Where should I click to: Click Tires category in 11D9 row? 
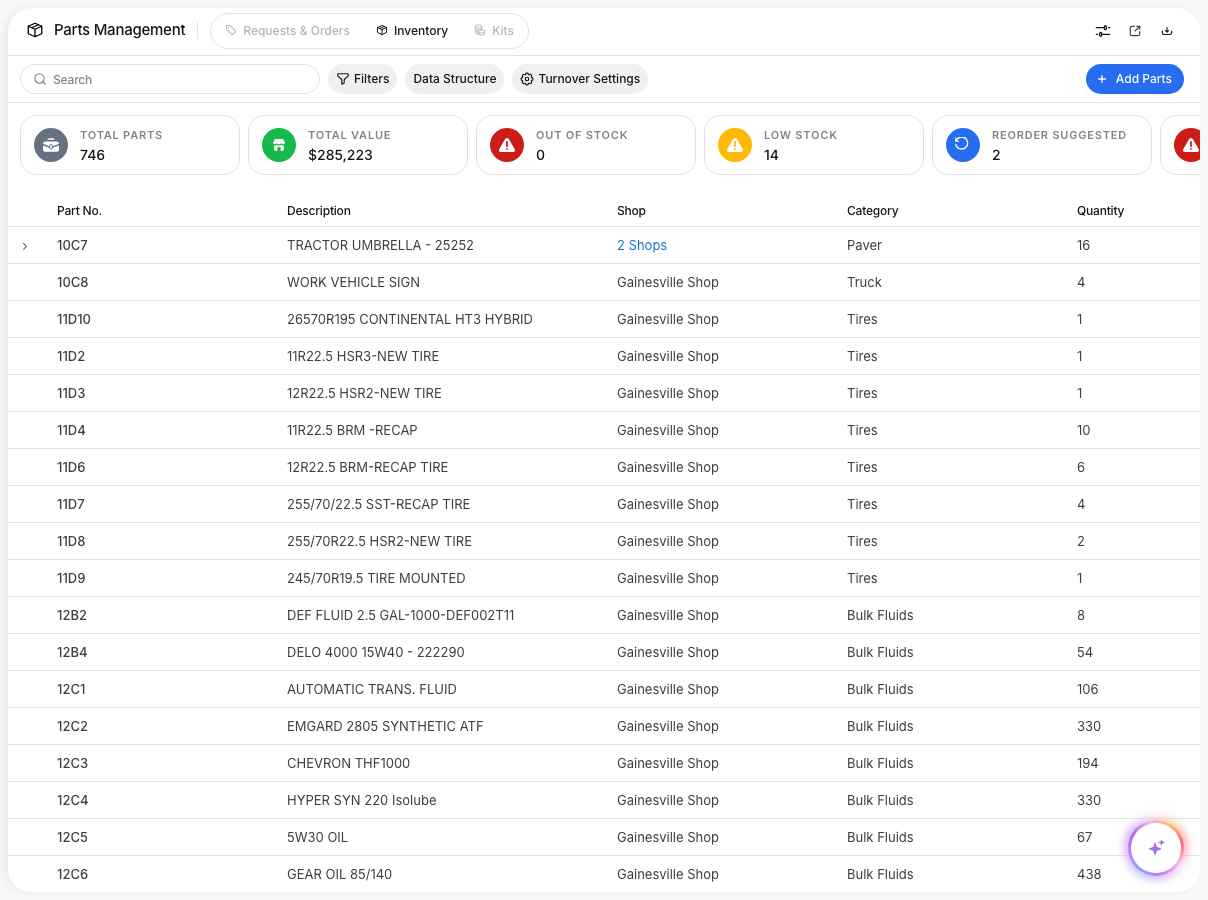click(862, 578)
